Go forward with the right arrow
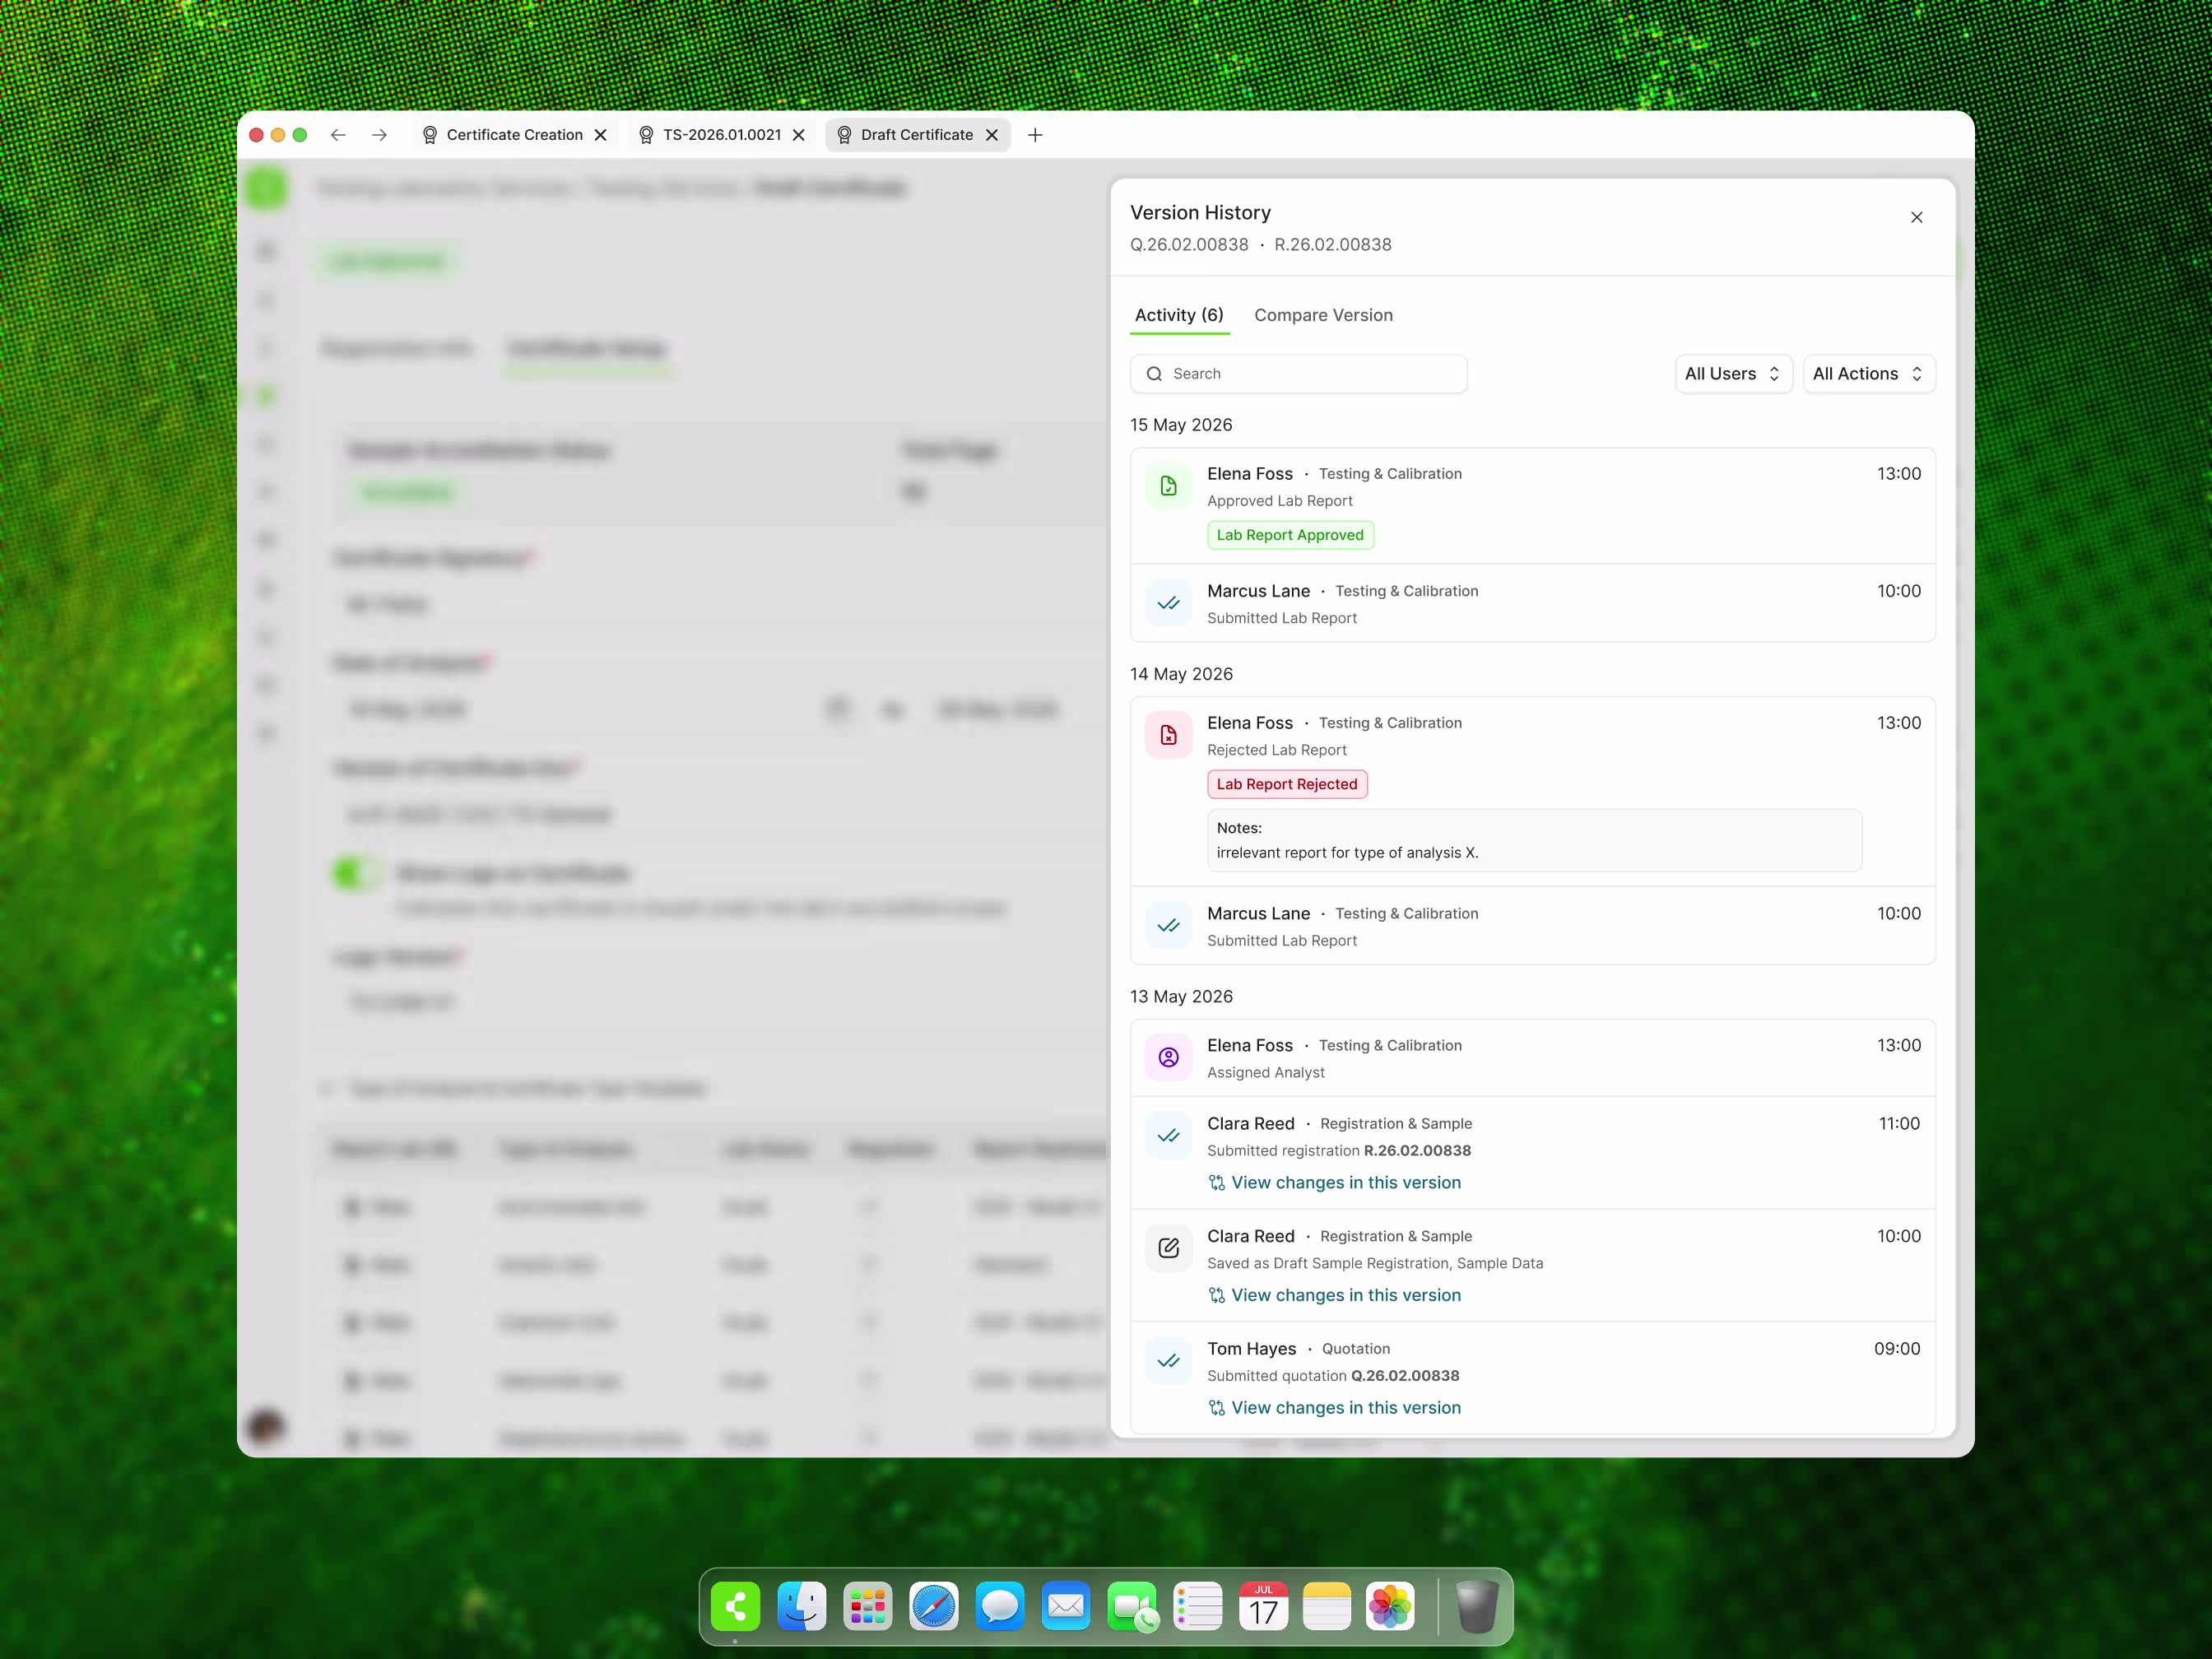 (379, 135)
